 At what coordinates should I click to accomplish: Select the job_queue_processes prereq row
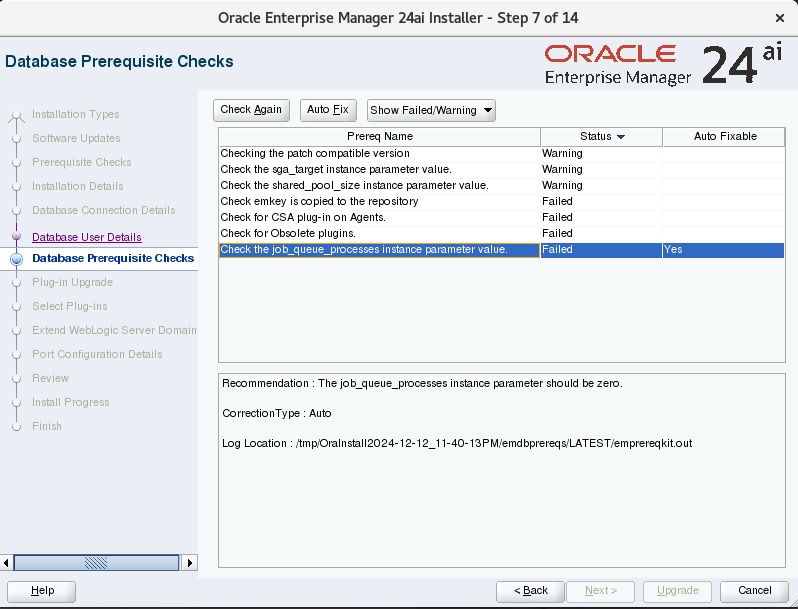click(501, 250)
